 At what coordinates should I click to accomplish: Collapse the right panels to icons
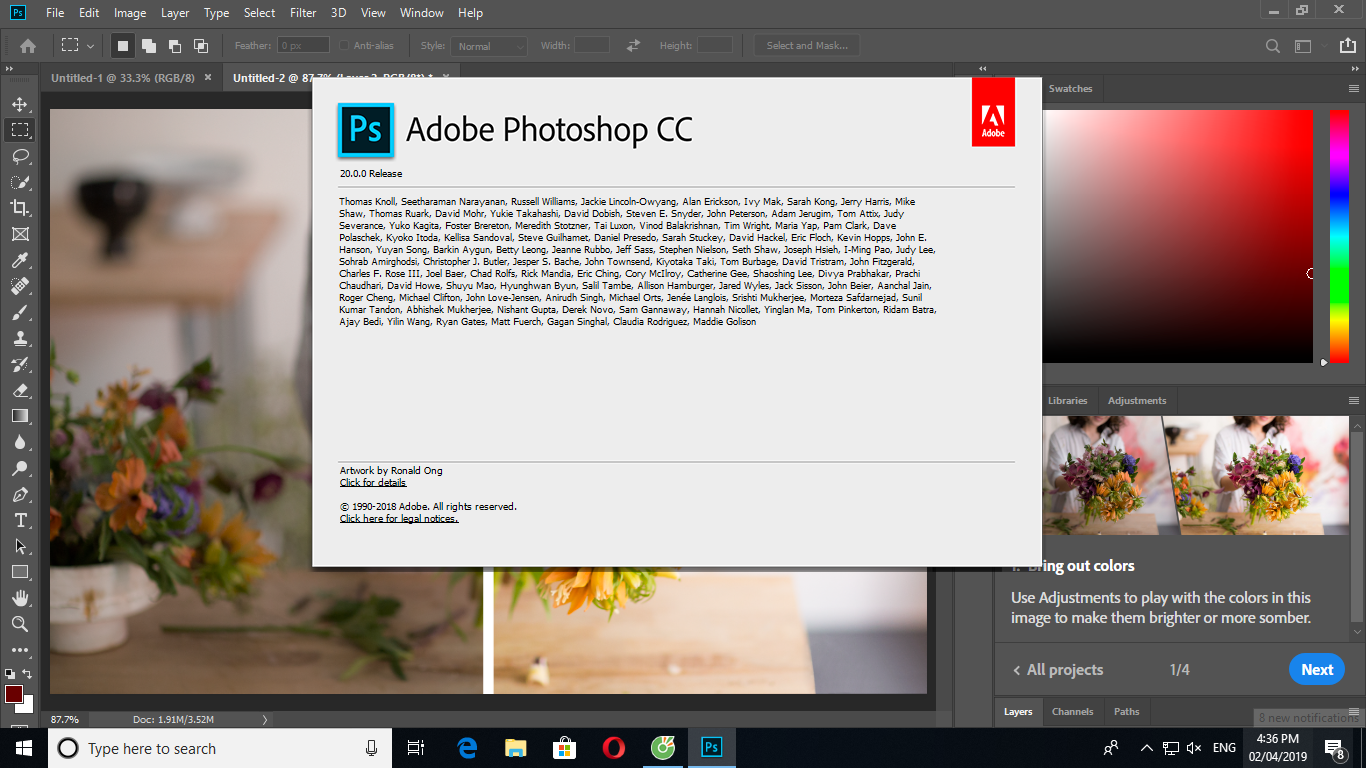point(1355,69)
